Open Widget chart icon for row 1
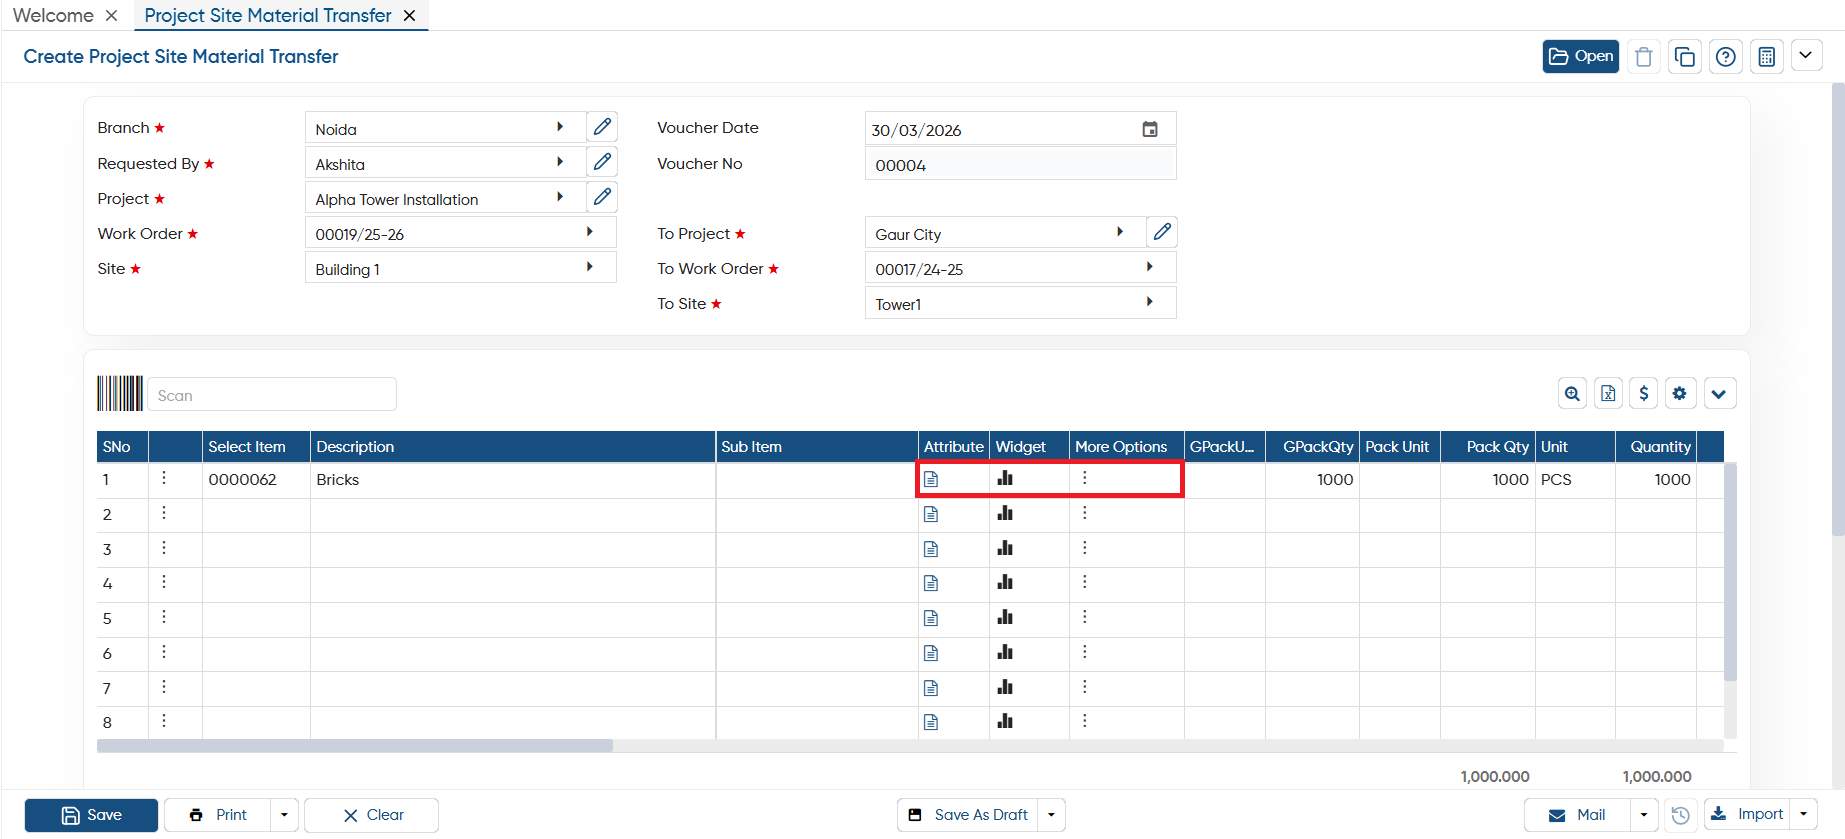1845x839 pixels. point(1005,479)
